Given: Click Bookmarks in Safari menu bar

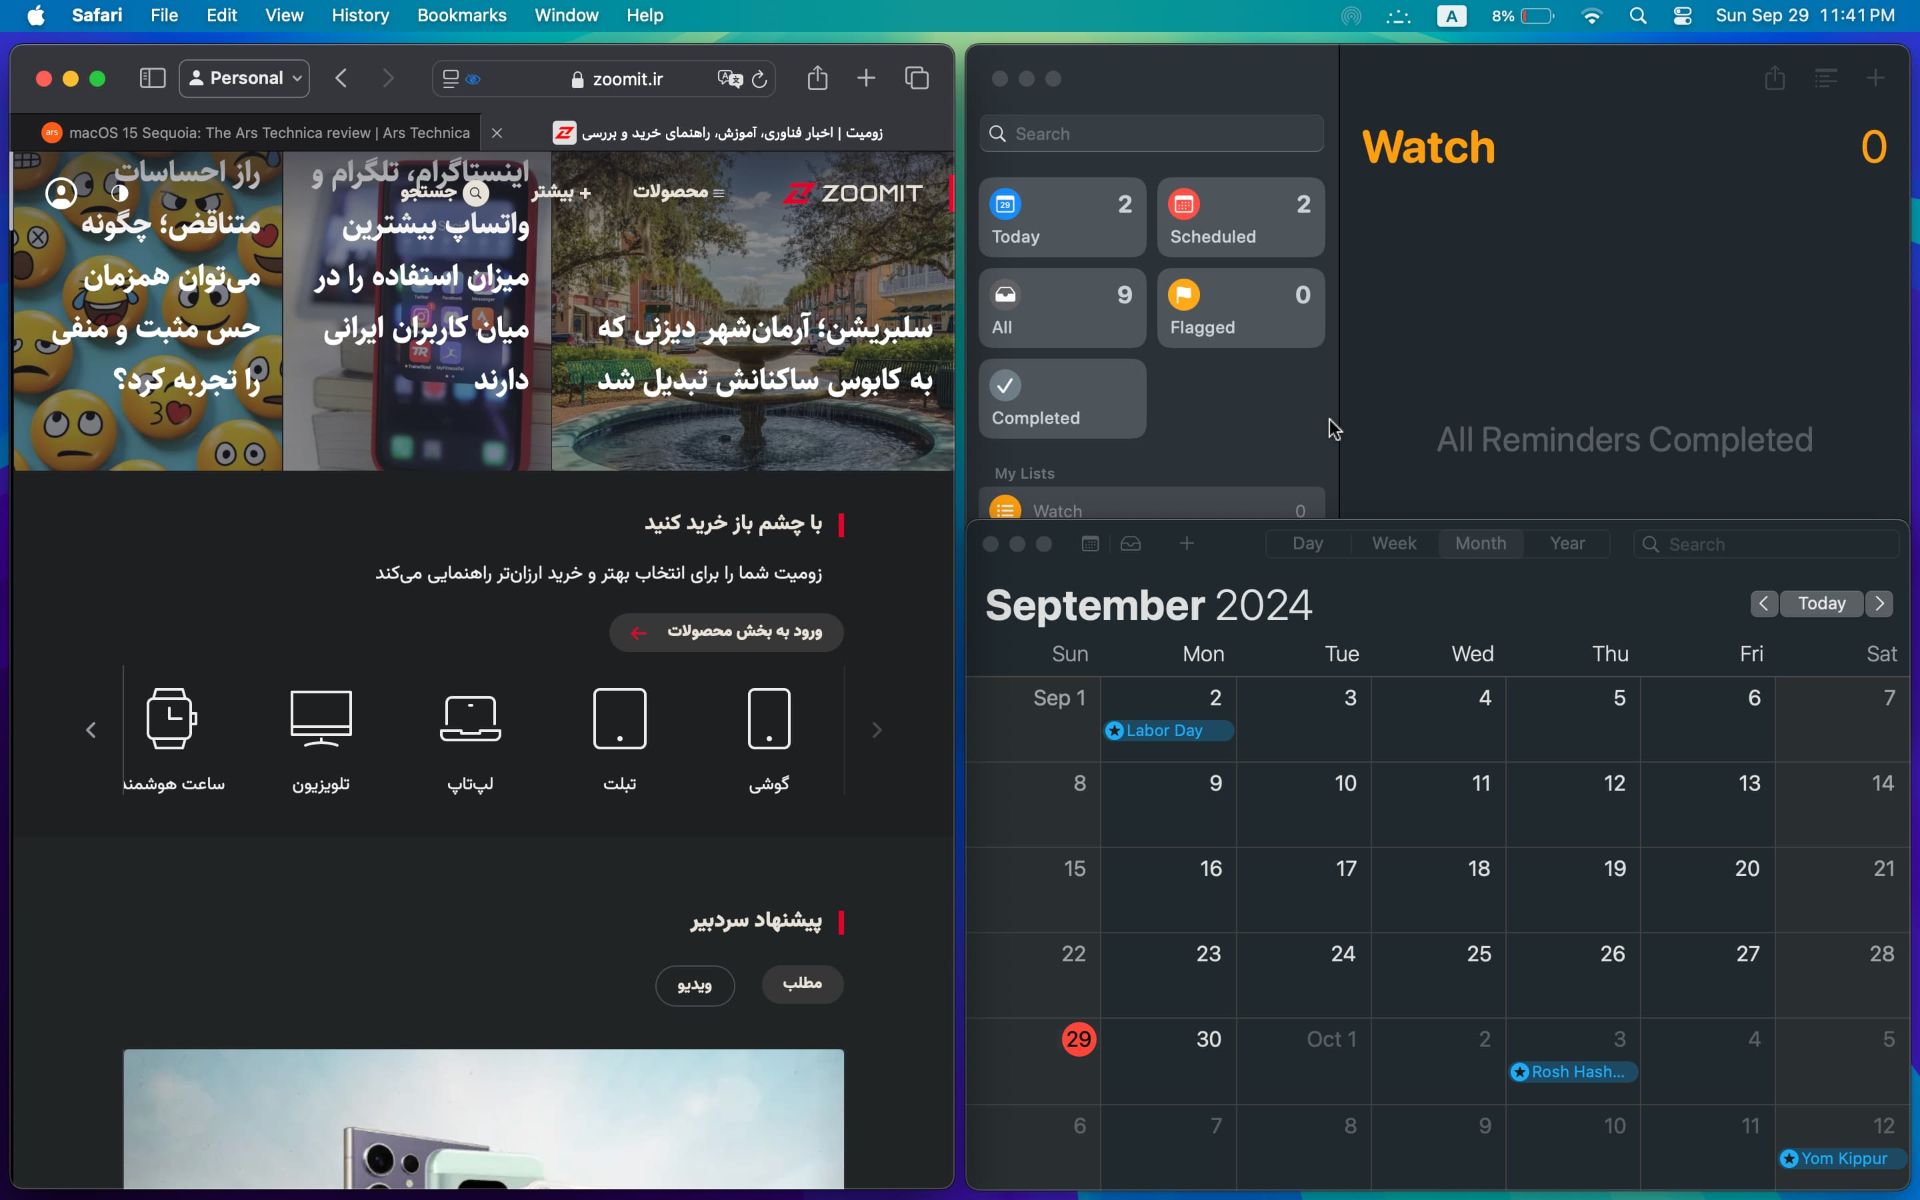Looking at the screenshot, I should point(462,15).
